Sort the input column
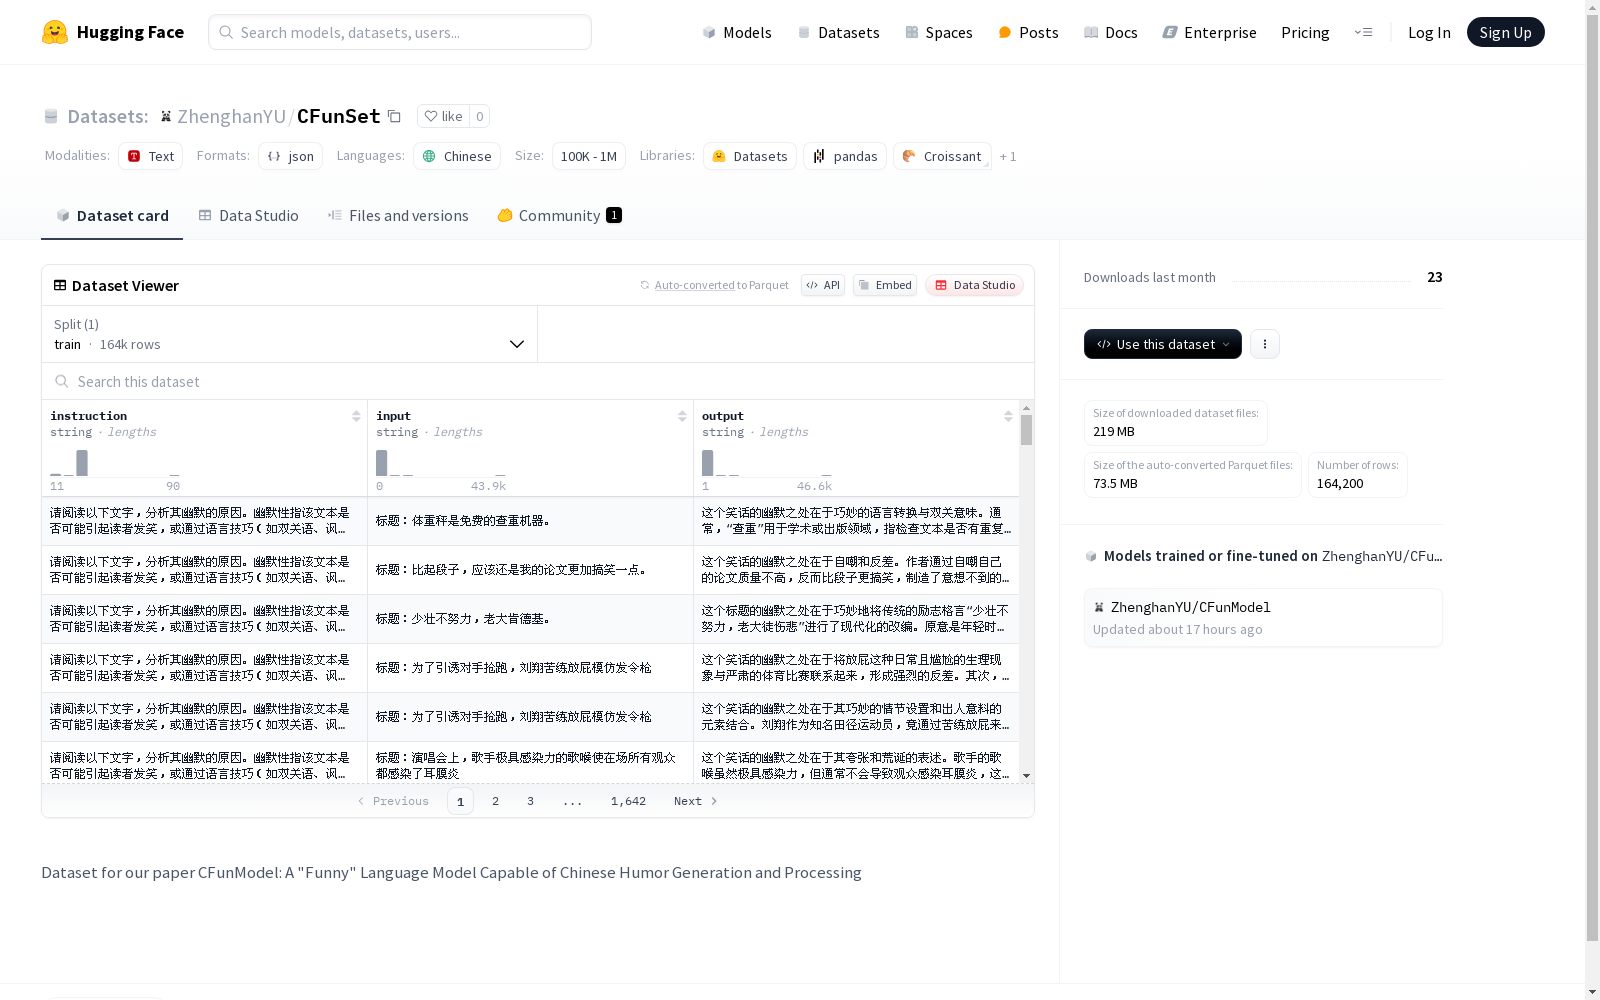 [x=682, y=416]
